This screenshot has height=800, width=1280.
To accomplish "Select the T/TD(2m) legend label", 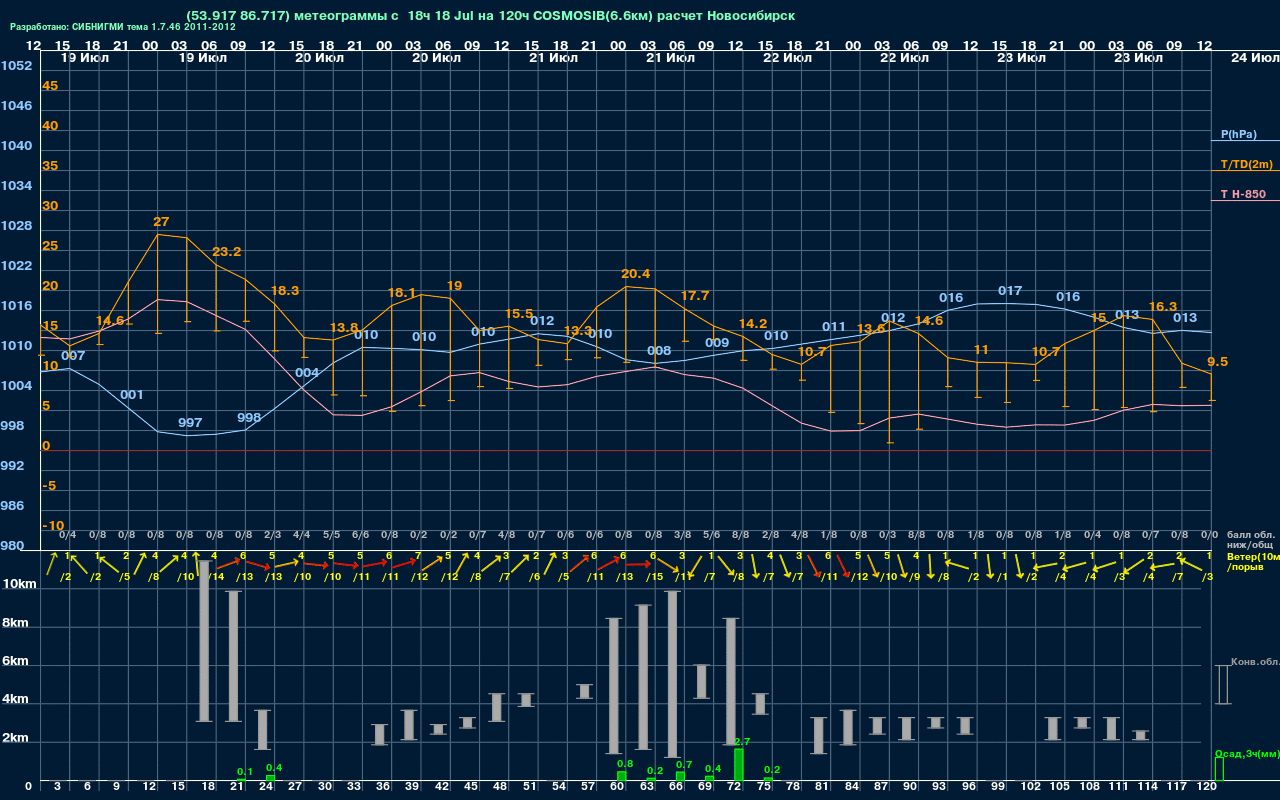I will click(x=1246, y=164).
